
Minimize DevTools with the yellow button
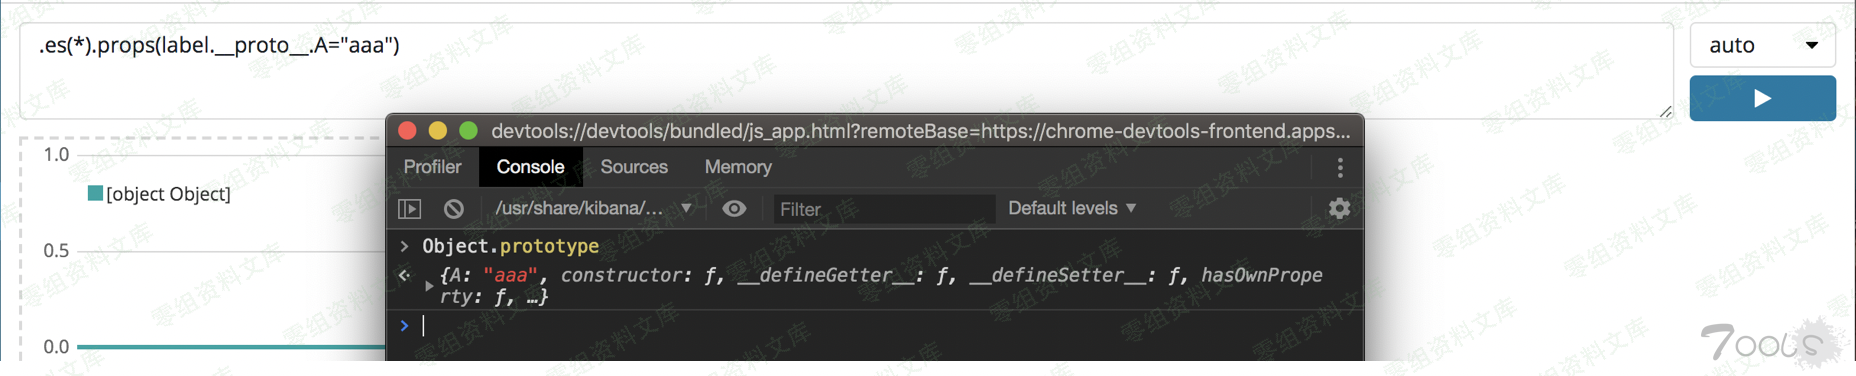[x=438, y=131]
